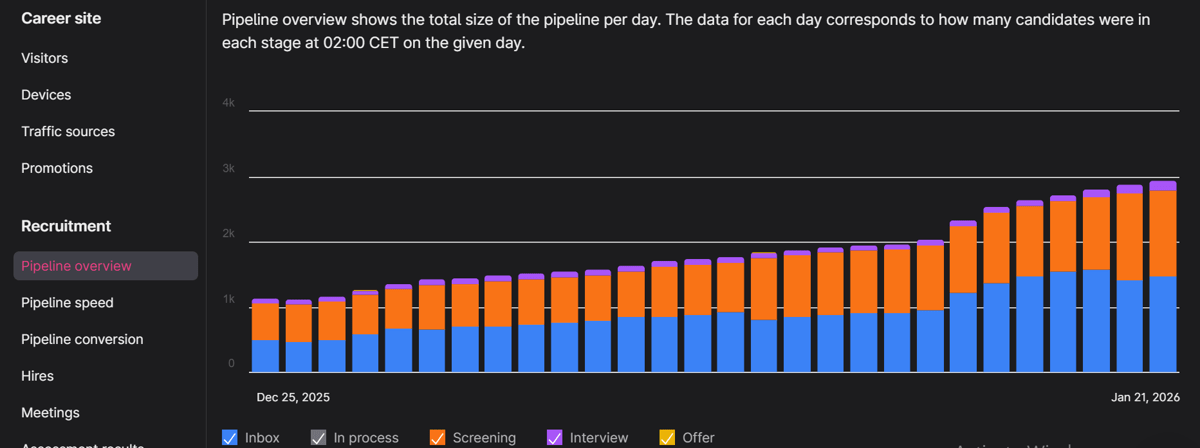The image size is (1200, 448).
Task: Go to Devices analytics
Action: pyautogui.click(x=46, y=95)
